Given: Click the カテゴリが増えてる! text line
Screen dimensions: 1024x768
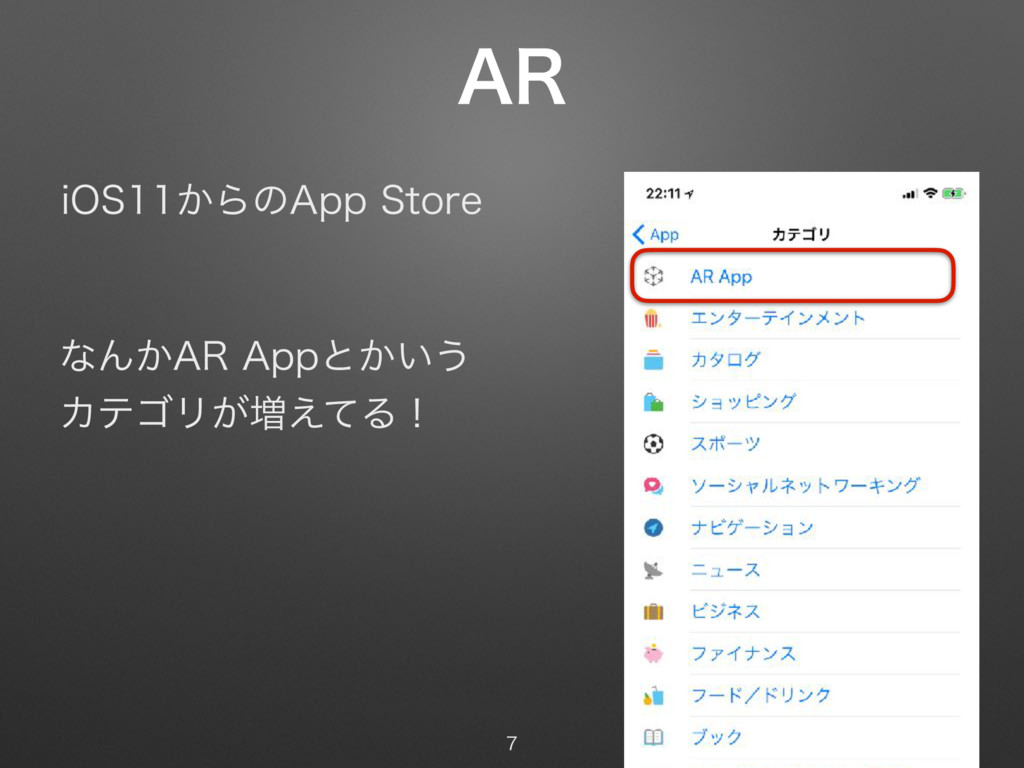Looking at the screenshot, I should (x=243, y=413).
